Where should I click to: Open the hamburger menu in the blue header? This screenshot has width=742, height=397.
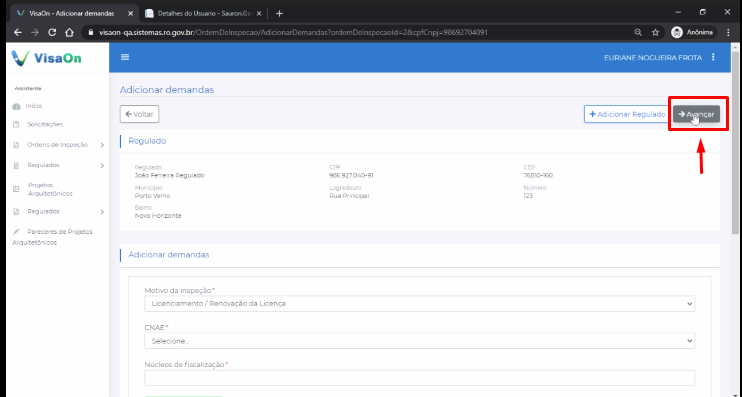[x=125, y=57]
